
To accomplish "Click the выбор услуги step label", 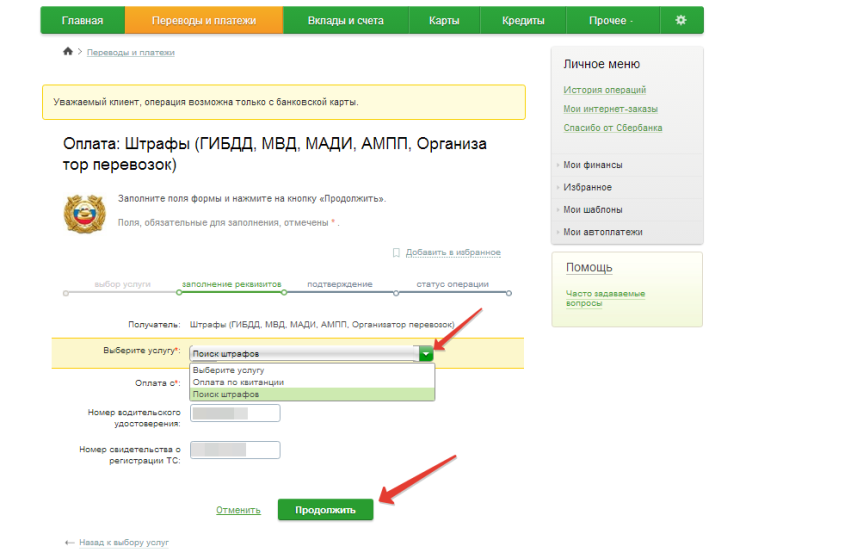I will click(x=122, y=284).
